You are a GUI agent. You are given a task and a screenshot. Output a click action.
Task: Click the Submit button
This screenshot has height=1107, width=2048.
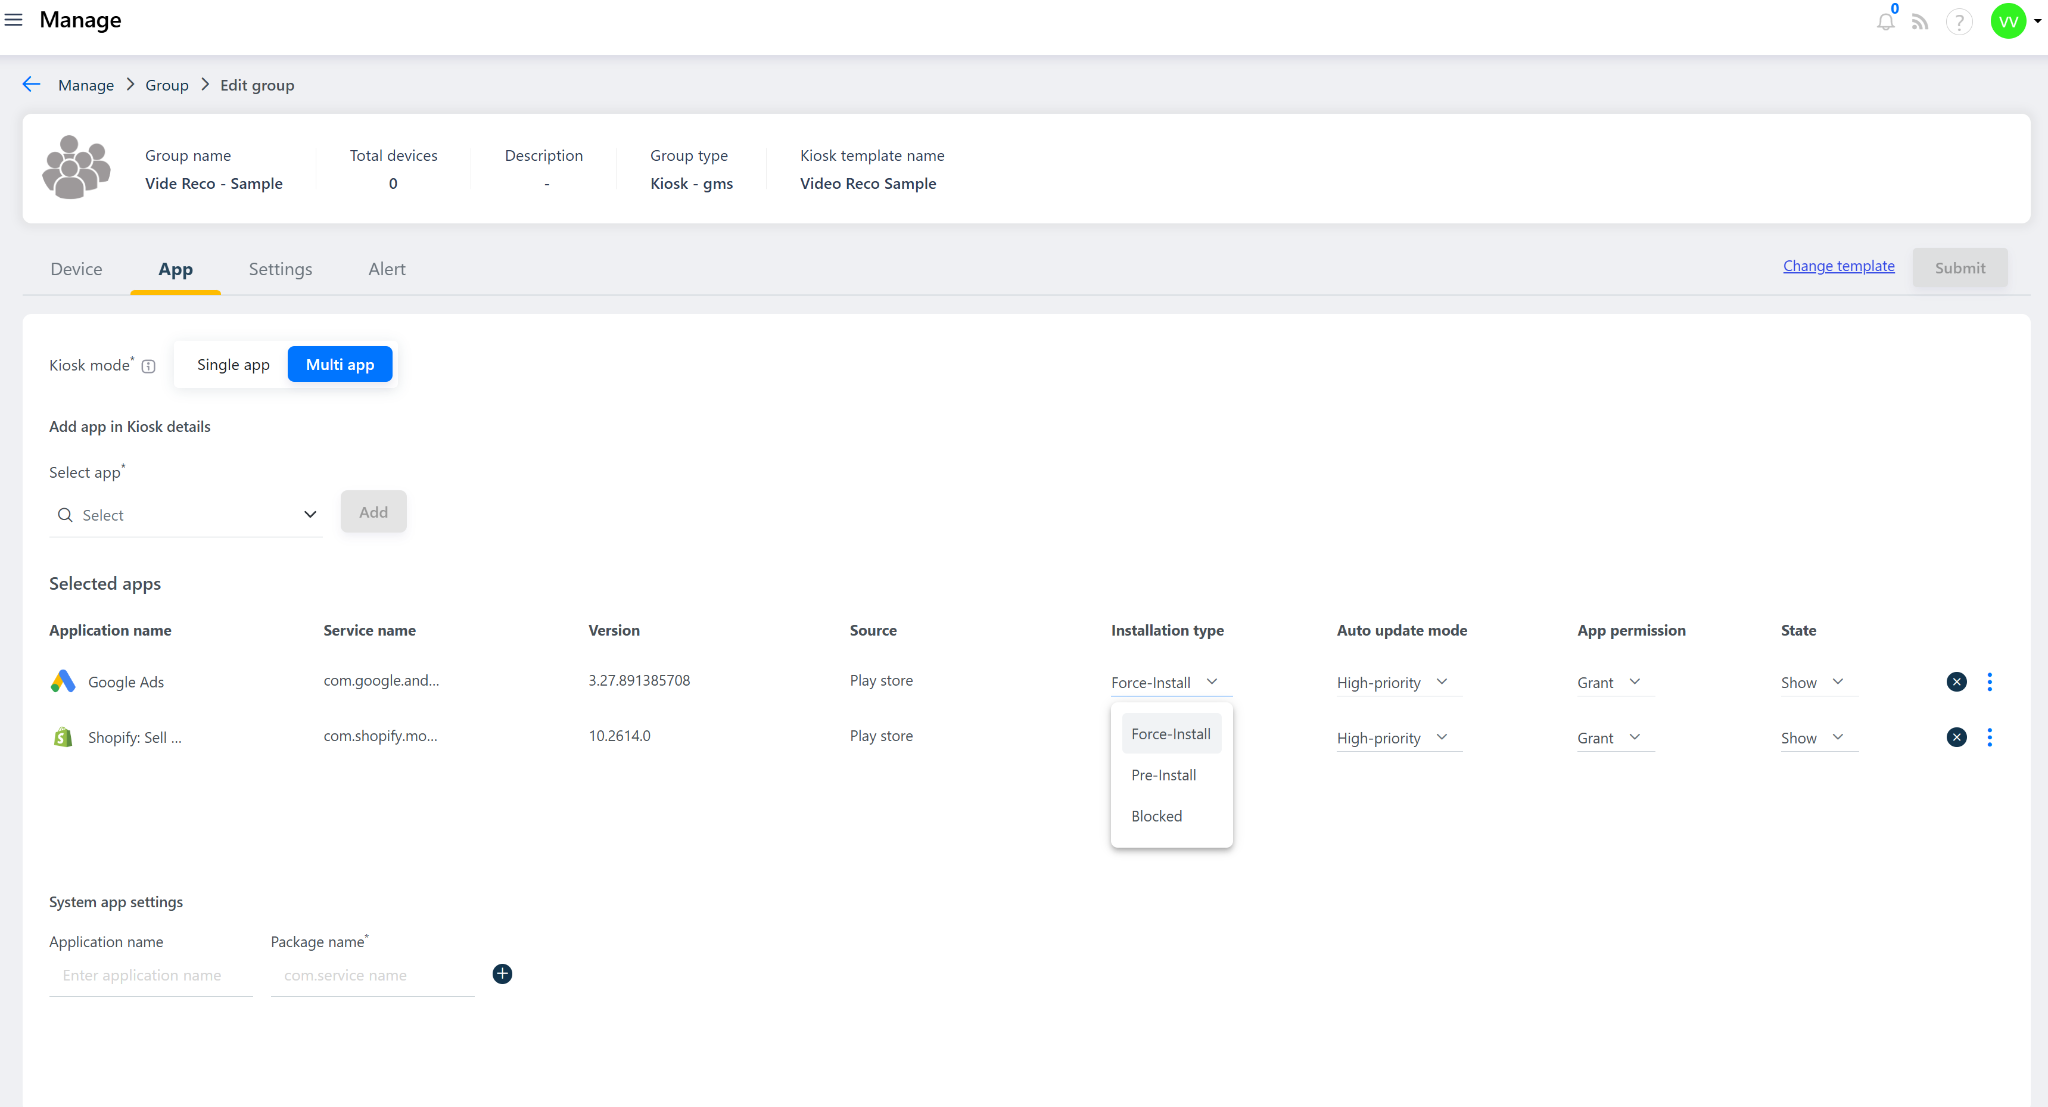[x=1959, y=268]
